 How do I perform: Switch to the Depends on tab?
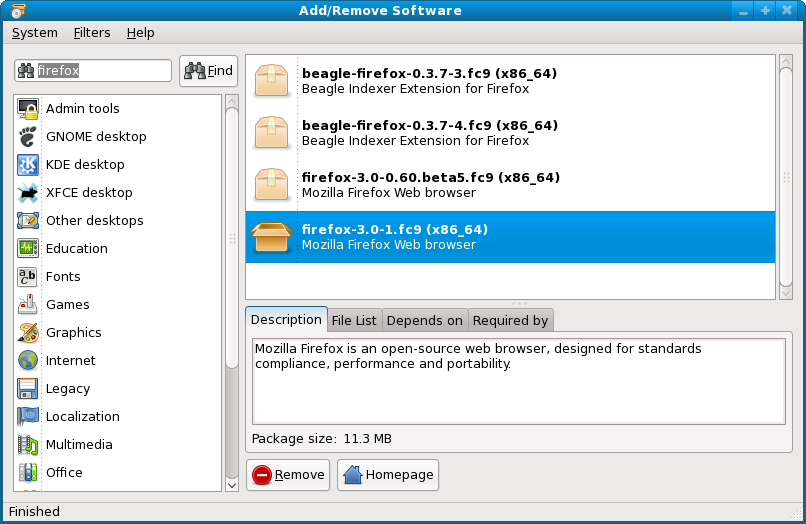tap(425, 321)
